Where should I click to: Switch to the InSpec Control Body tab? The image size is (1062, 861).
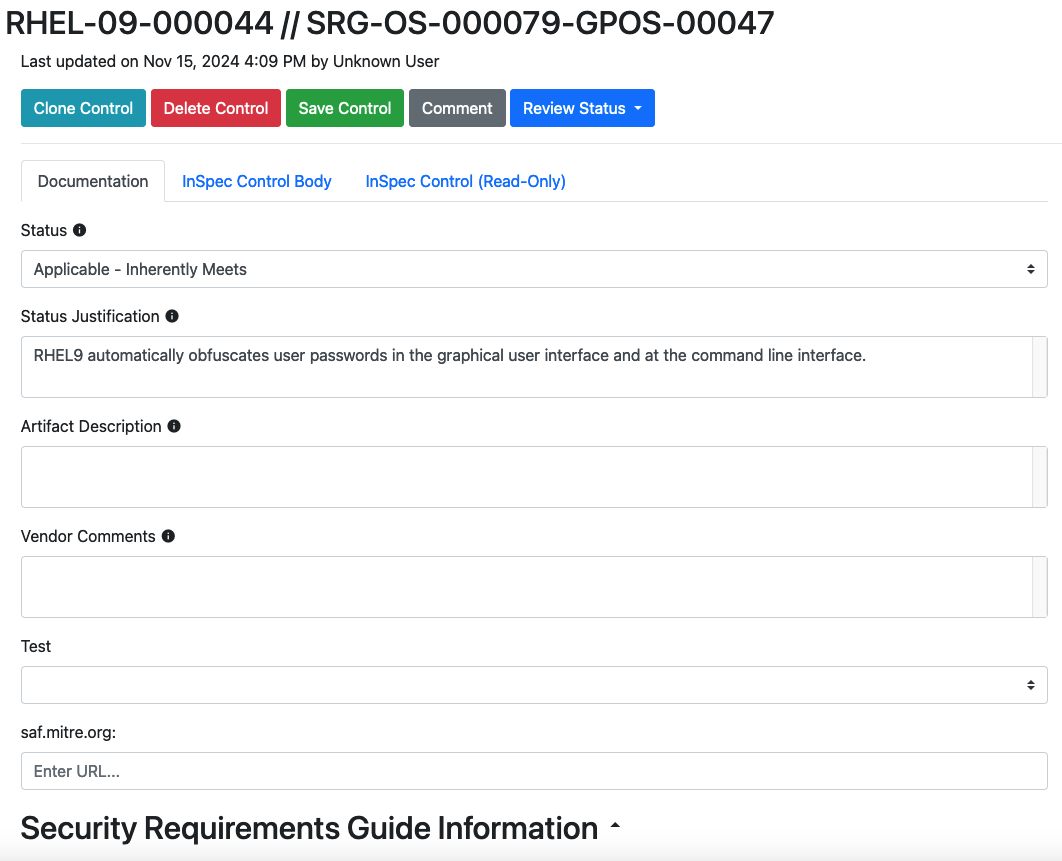click(x=257, y=181)
